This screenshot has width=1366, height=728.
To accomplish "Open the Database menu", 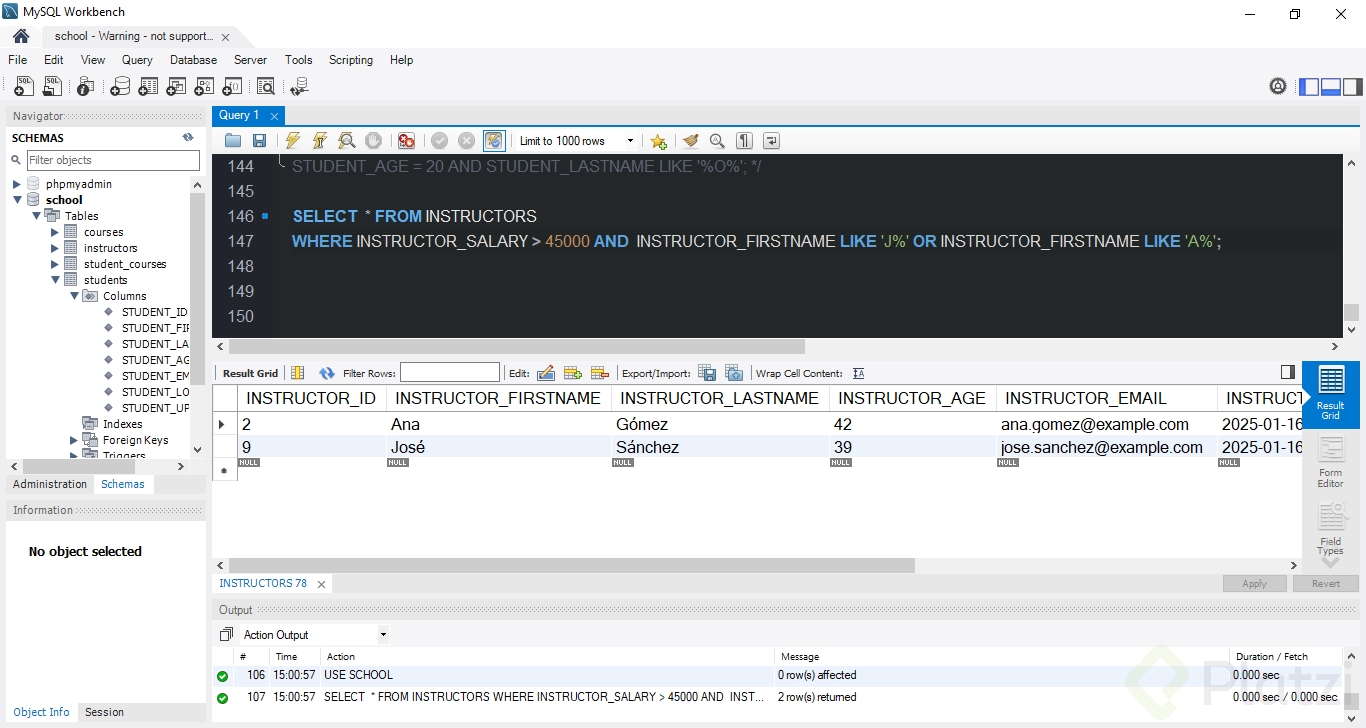I will click(x=193, y=60).
